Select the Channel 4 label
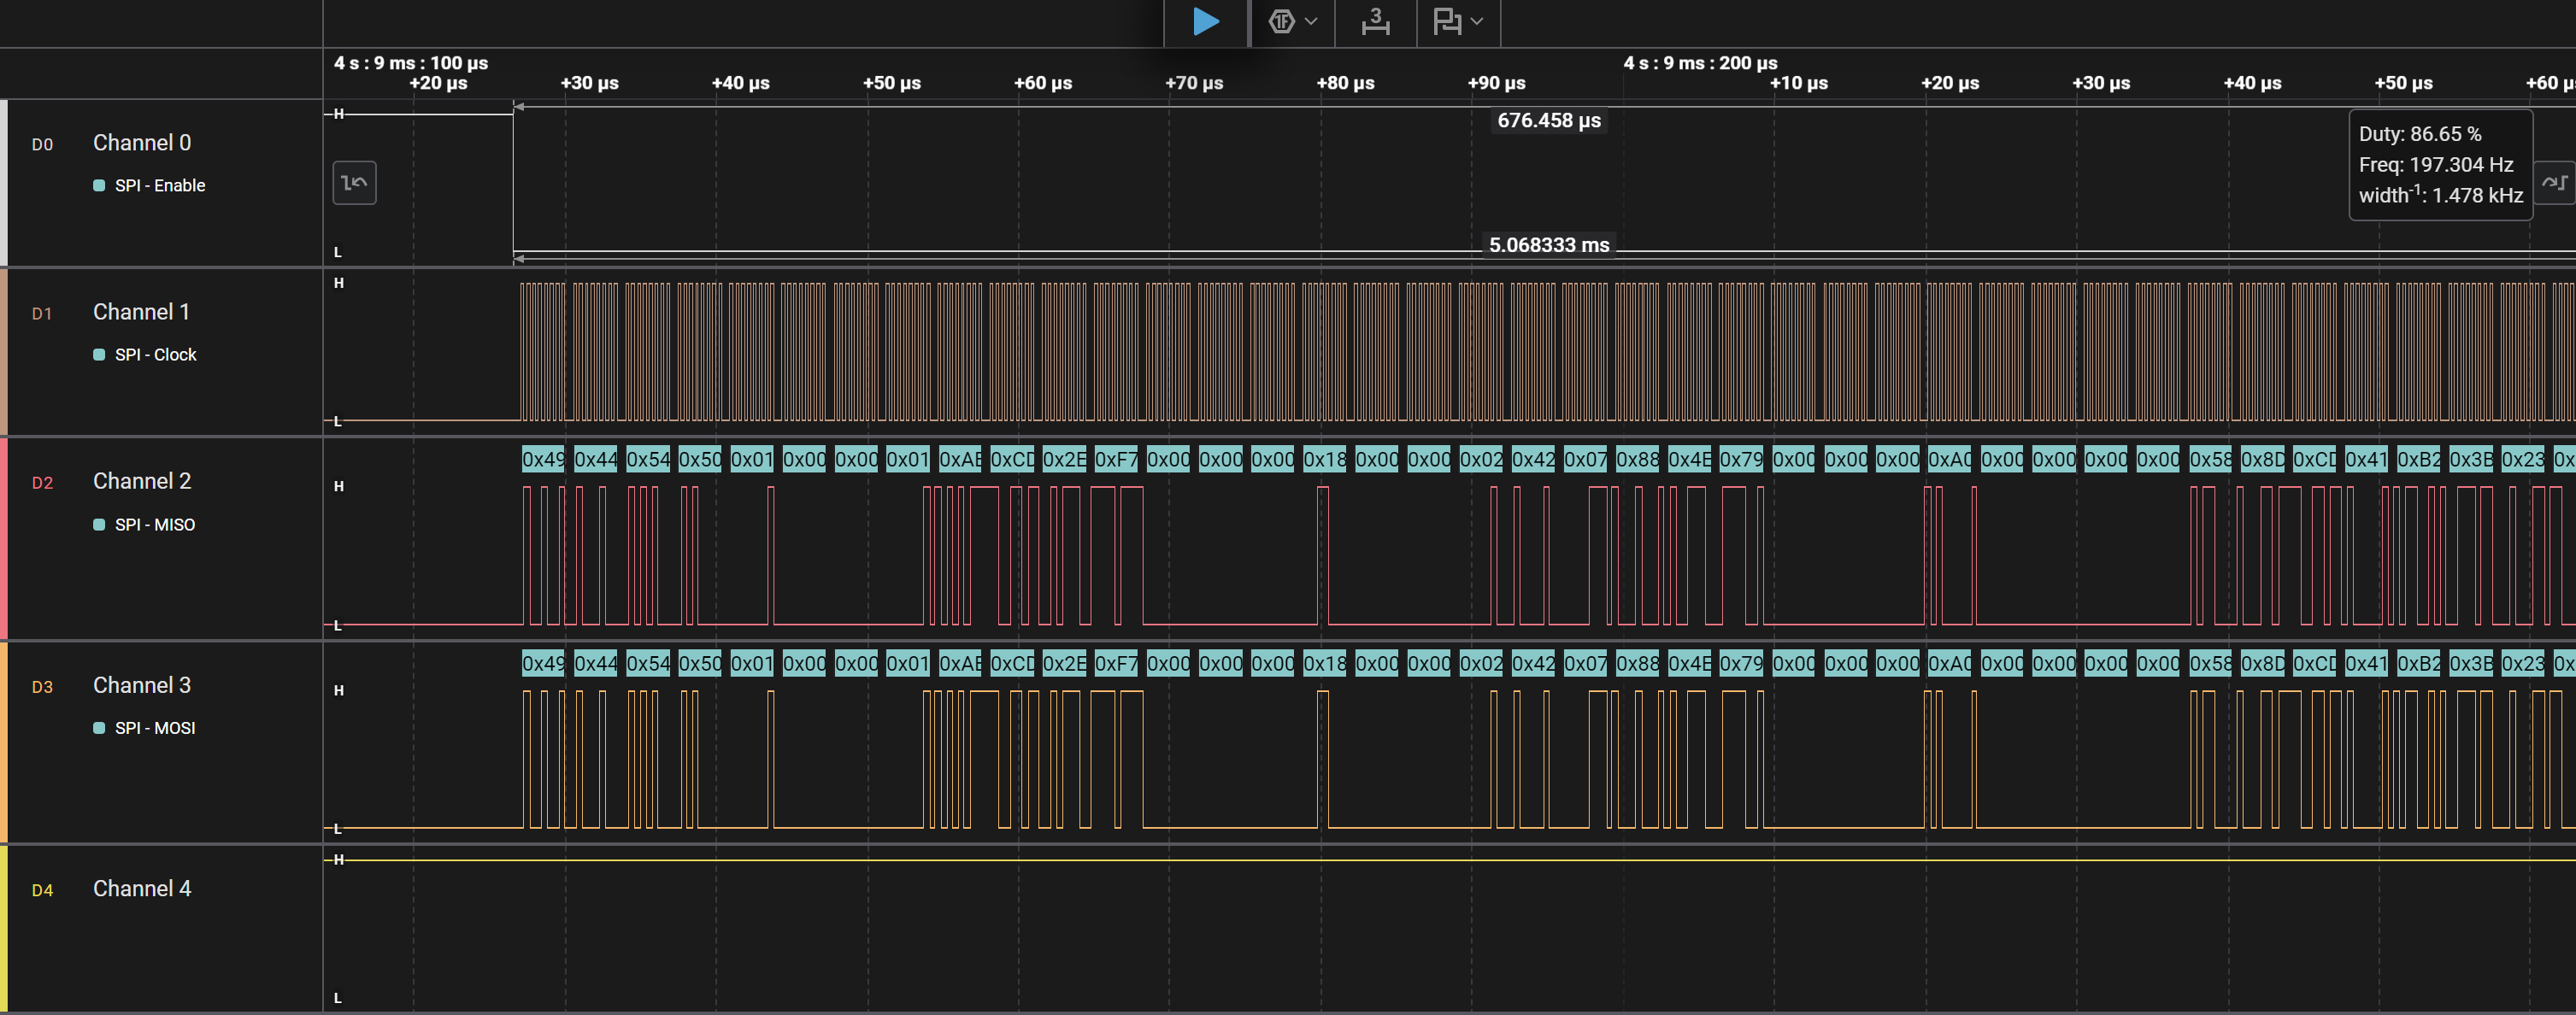Image resolution: width=2576 pixels, height=1015 pixels. point(142,889)
